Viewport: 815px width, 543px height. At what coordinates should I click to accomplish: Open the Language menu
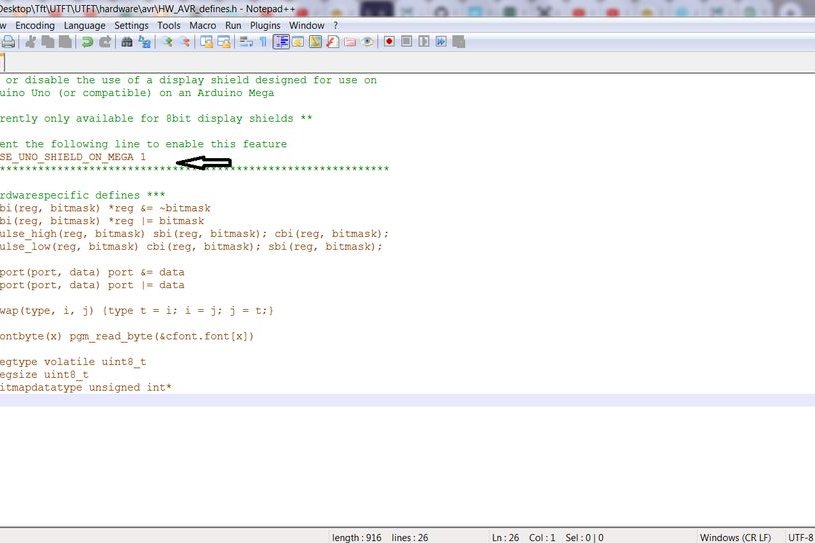(x=84, y=25)
